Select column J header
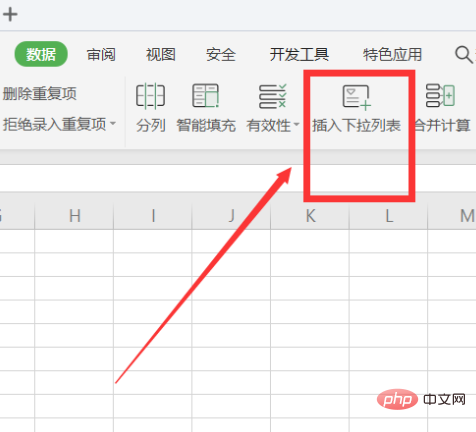The height and width of the screenshot is (432, 476). click(x=232, y=215)
